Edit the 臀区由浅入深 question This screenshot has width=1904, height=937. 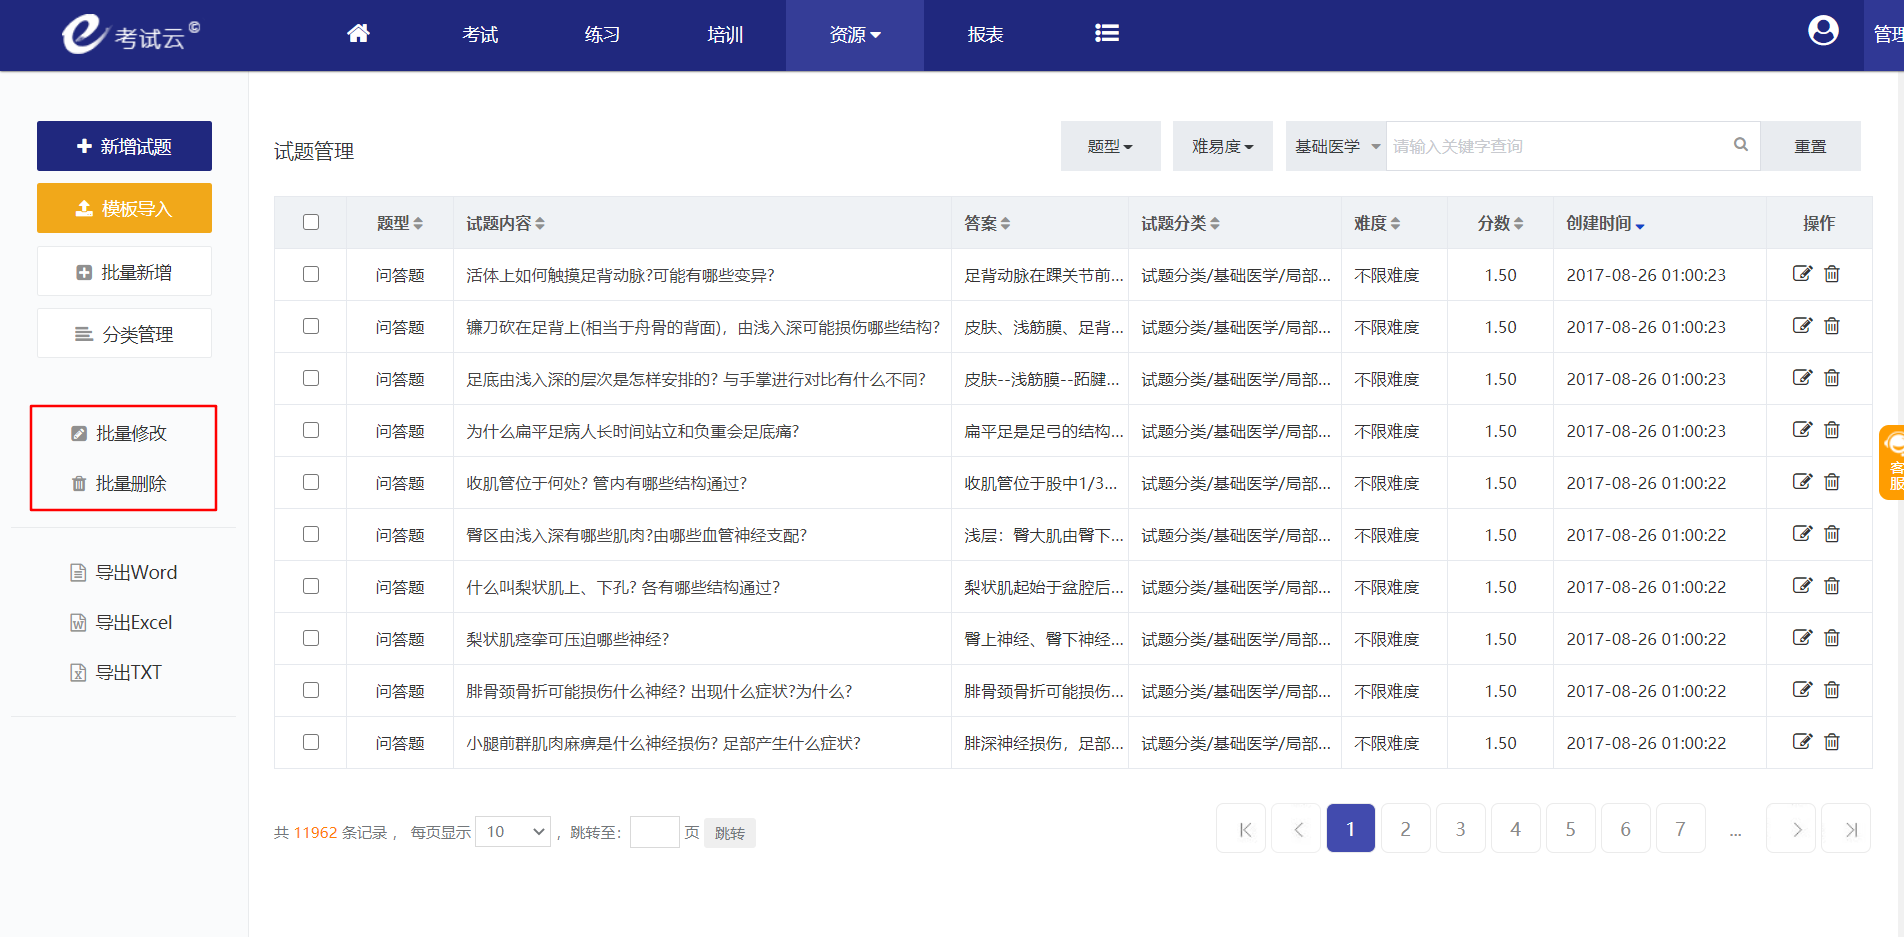point(1802,534)
